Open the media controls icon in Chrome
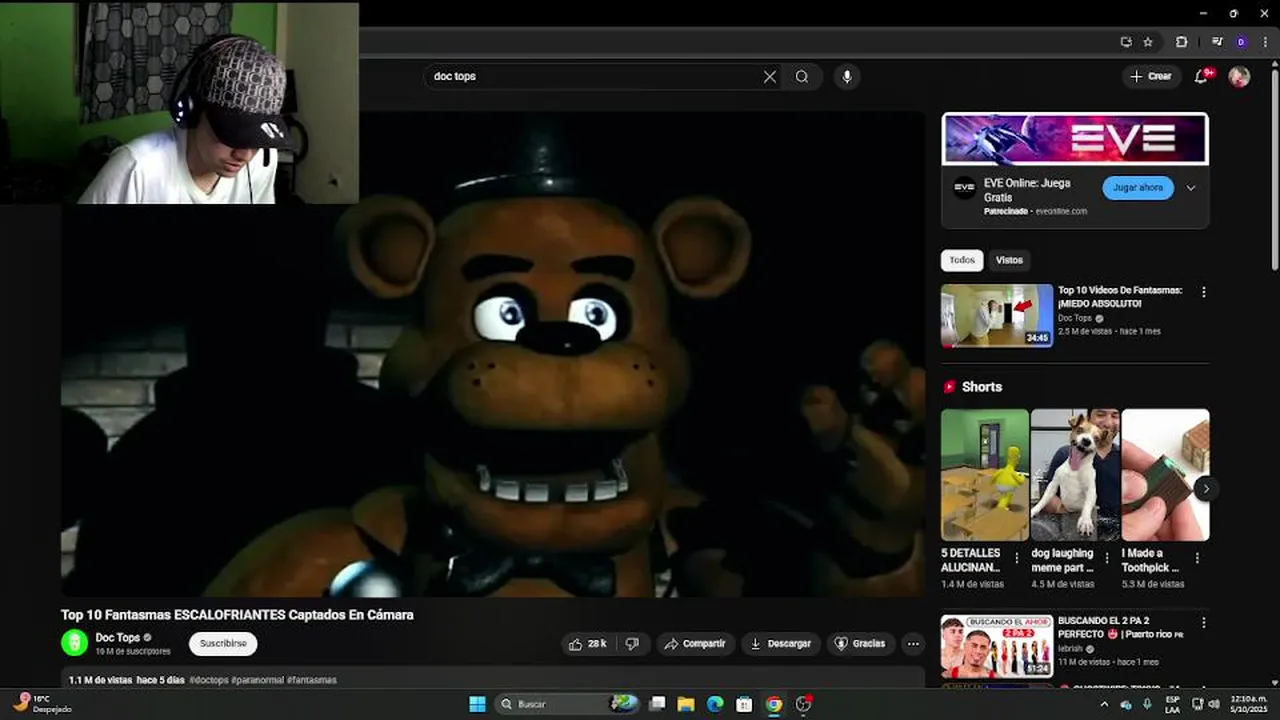 [x=1217, y=42]
